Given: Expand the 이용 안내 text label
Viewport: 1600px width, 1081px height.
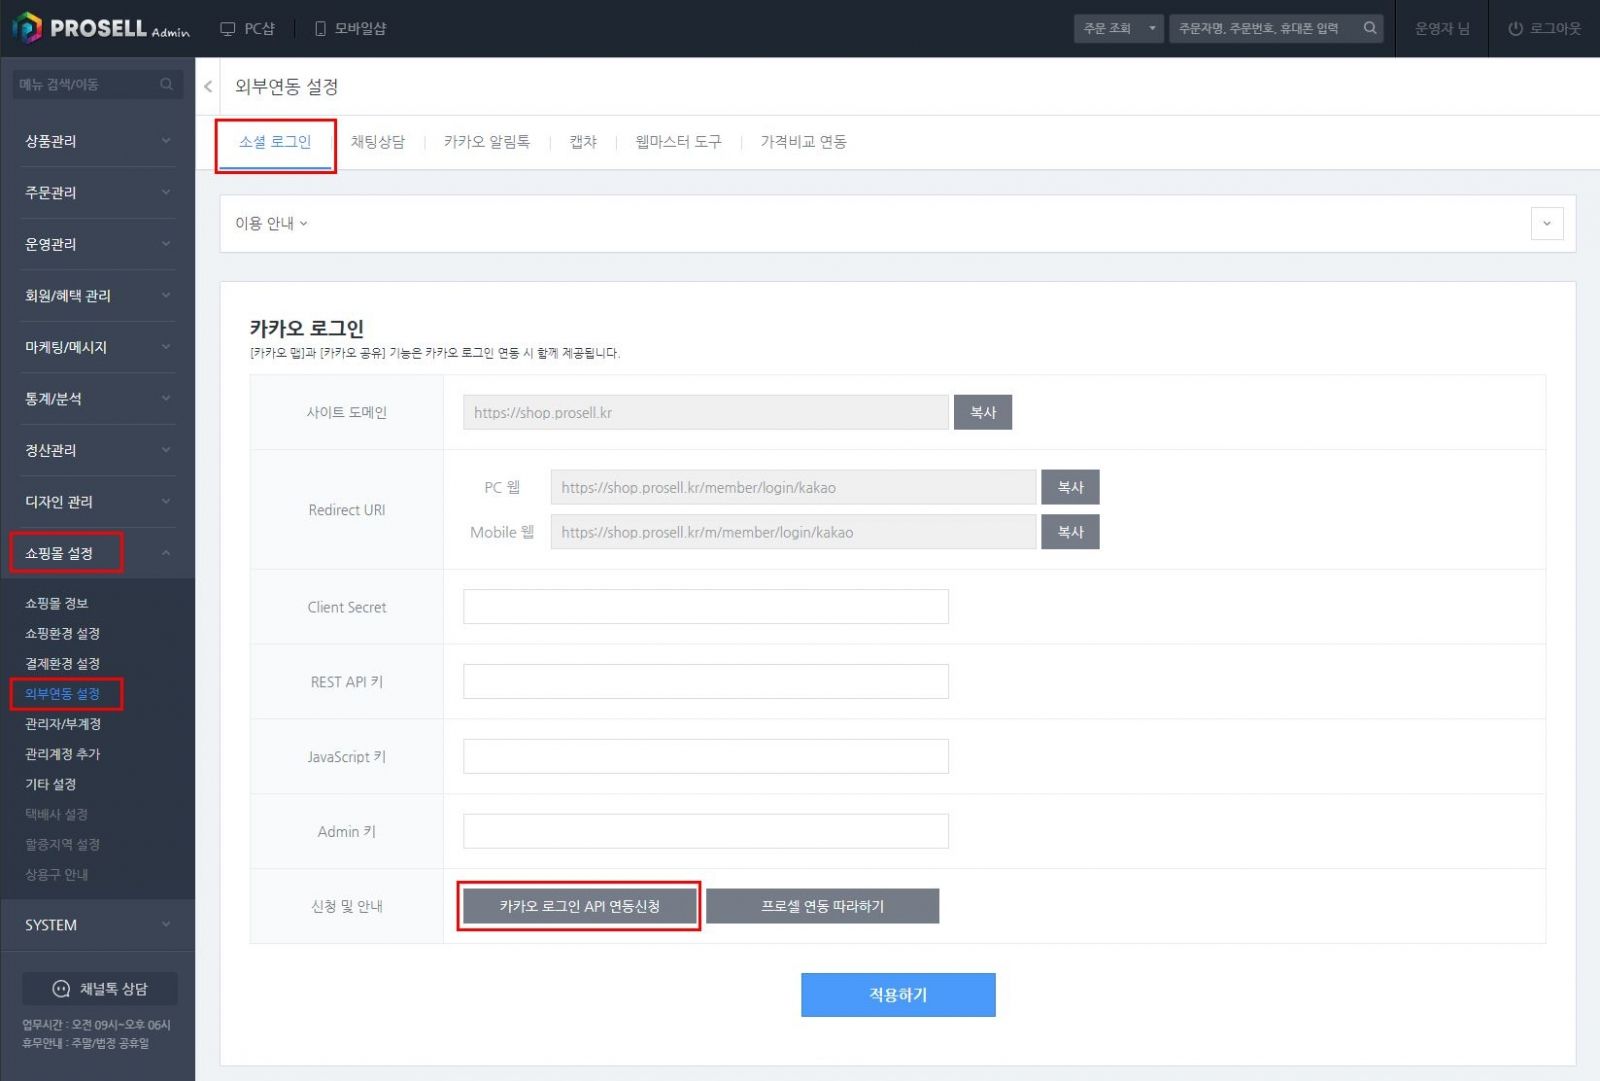Looking at the screenshot, I should pos(271,224).
